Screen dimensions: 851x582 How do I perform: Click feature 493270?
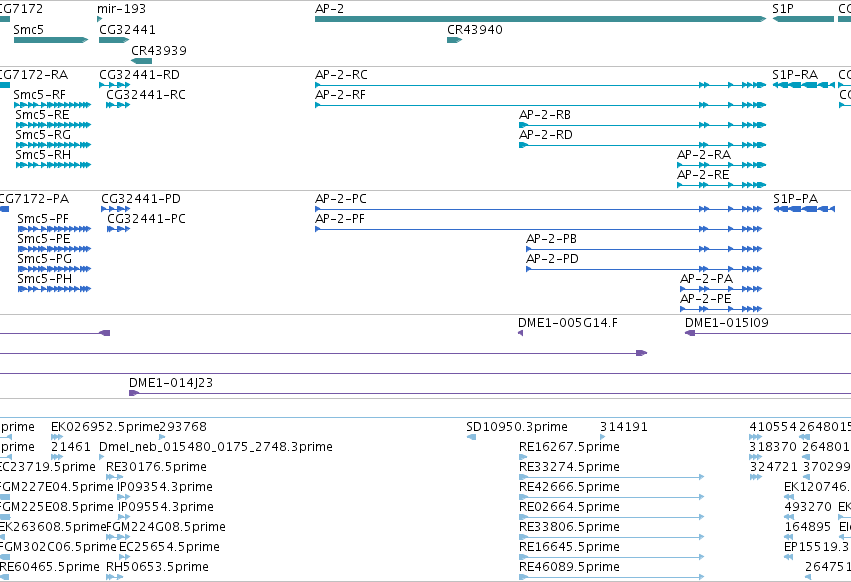point(808,507)
